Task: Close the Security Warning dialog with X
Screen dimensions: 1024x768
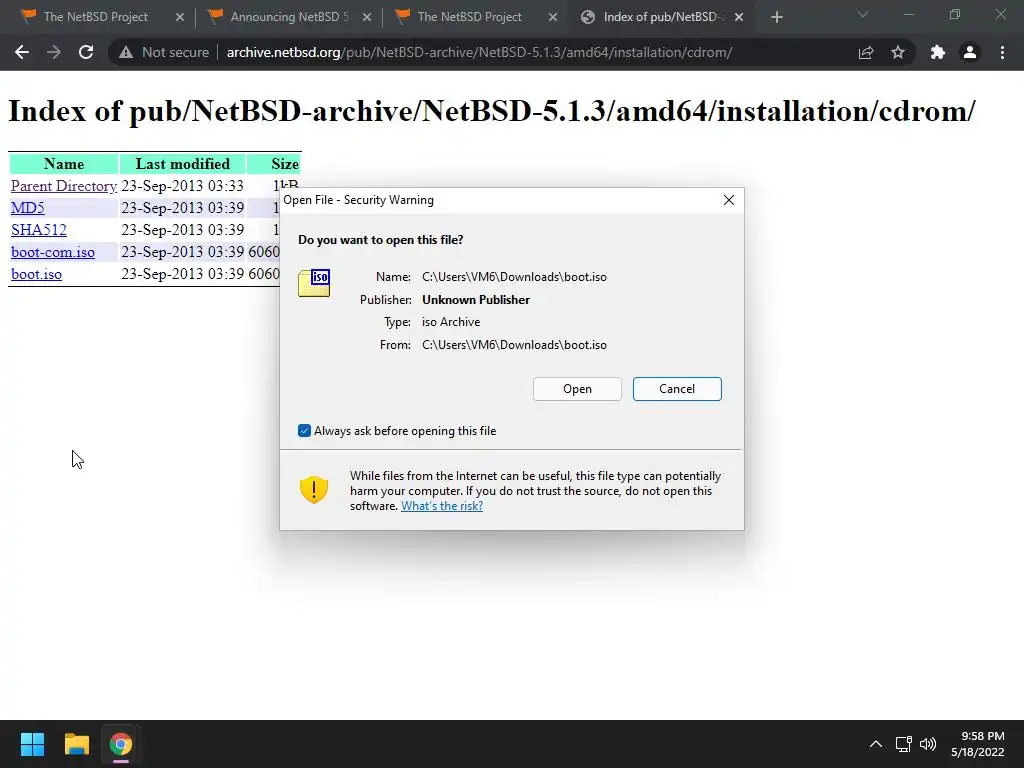Action: coord(729,200)
